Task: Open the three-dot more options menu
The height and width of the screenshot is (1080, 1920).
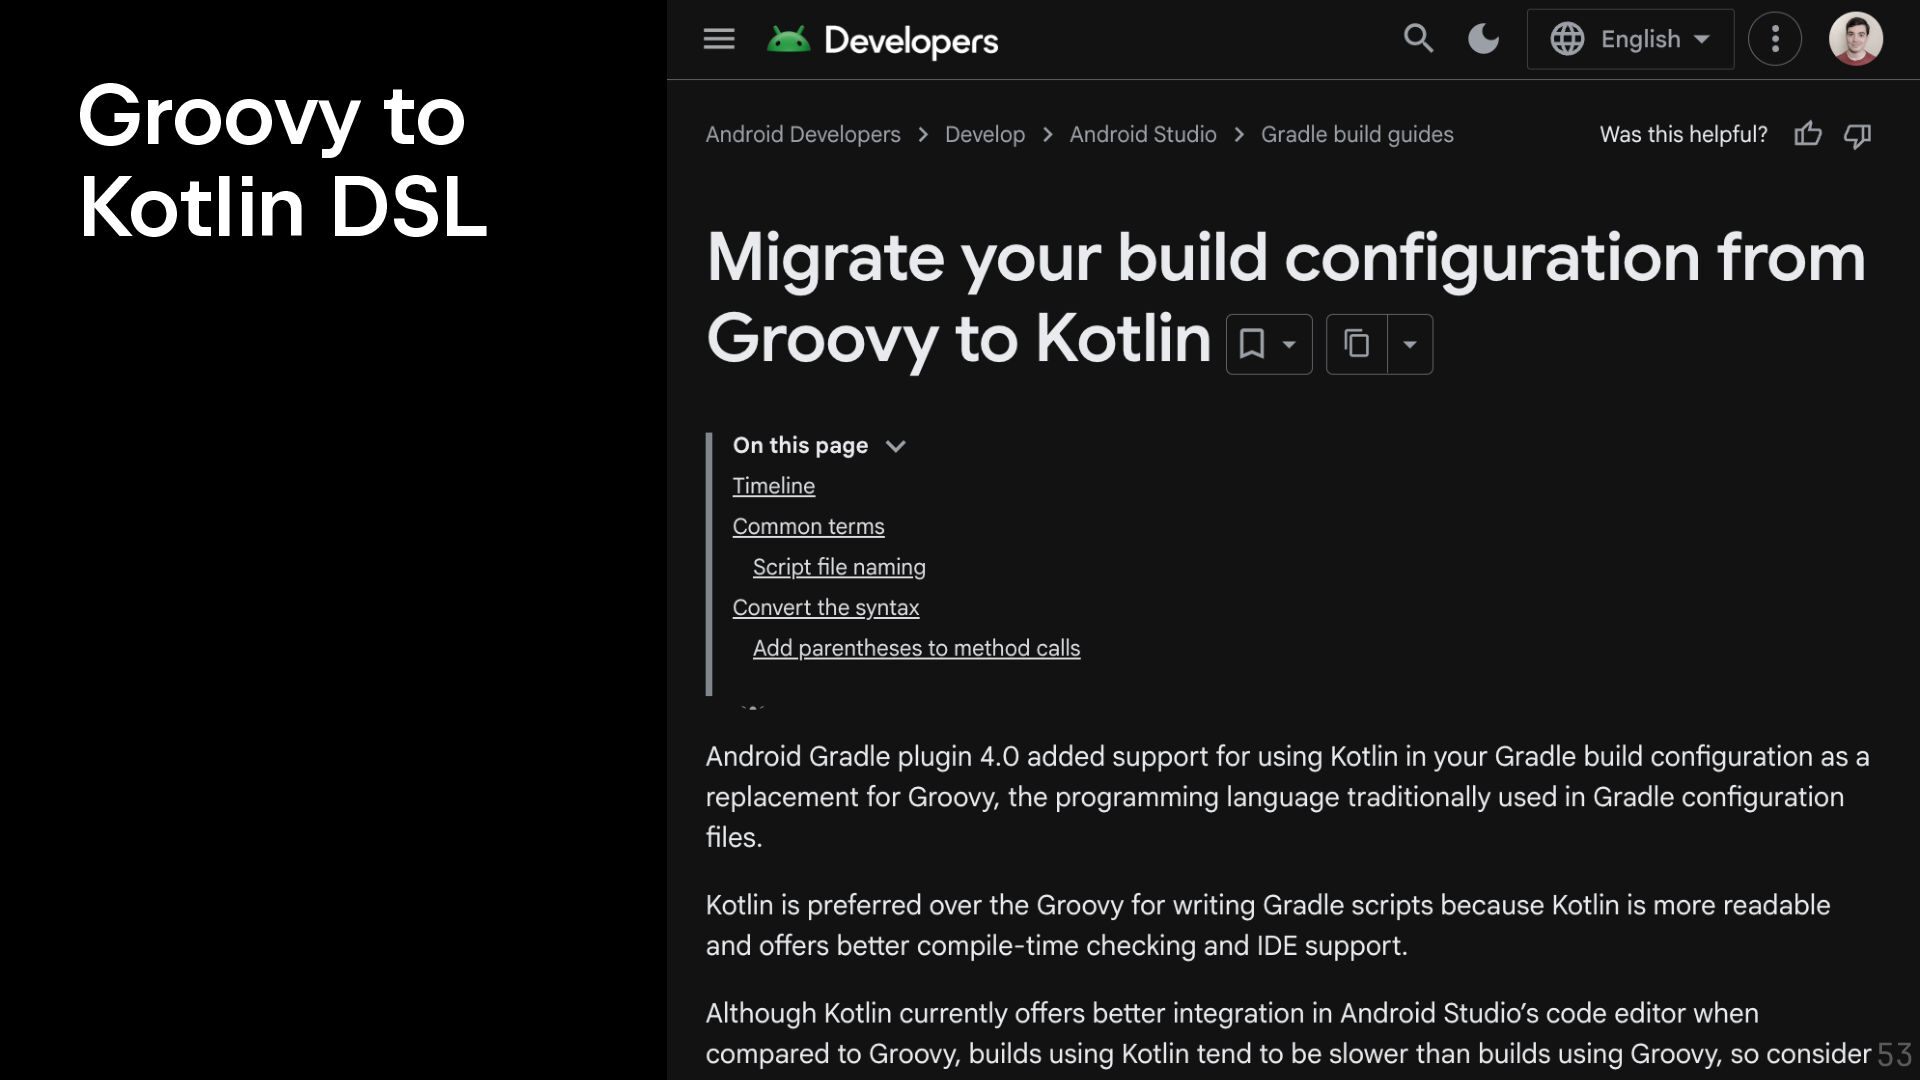Action: [x=1775, y=39]
